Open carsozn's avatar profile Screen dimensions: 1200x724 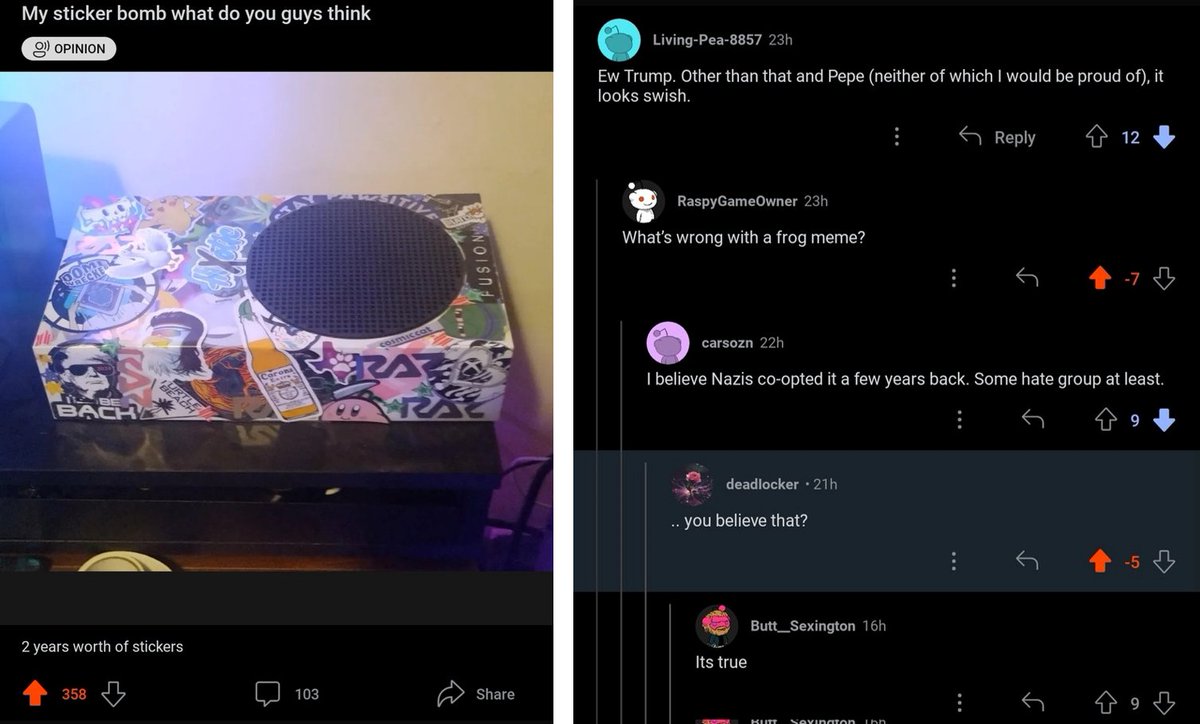point(668,343)
